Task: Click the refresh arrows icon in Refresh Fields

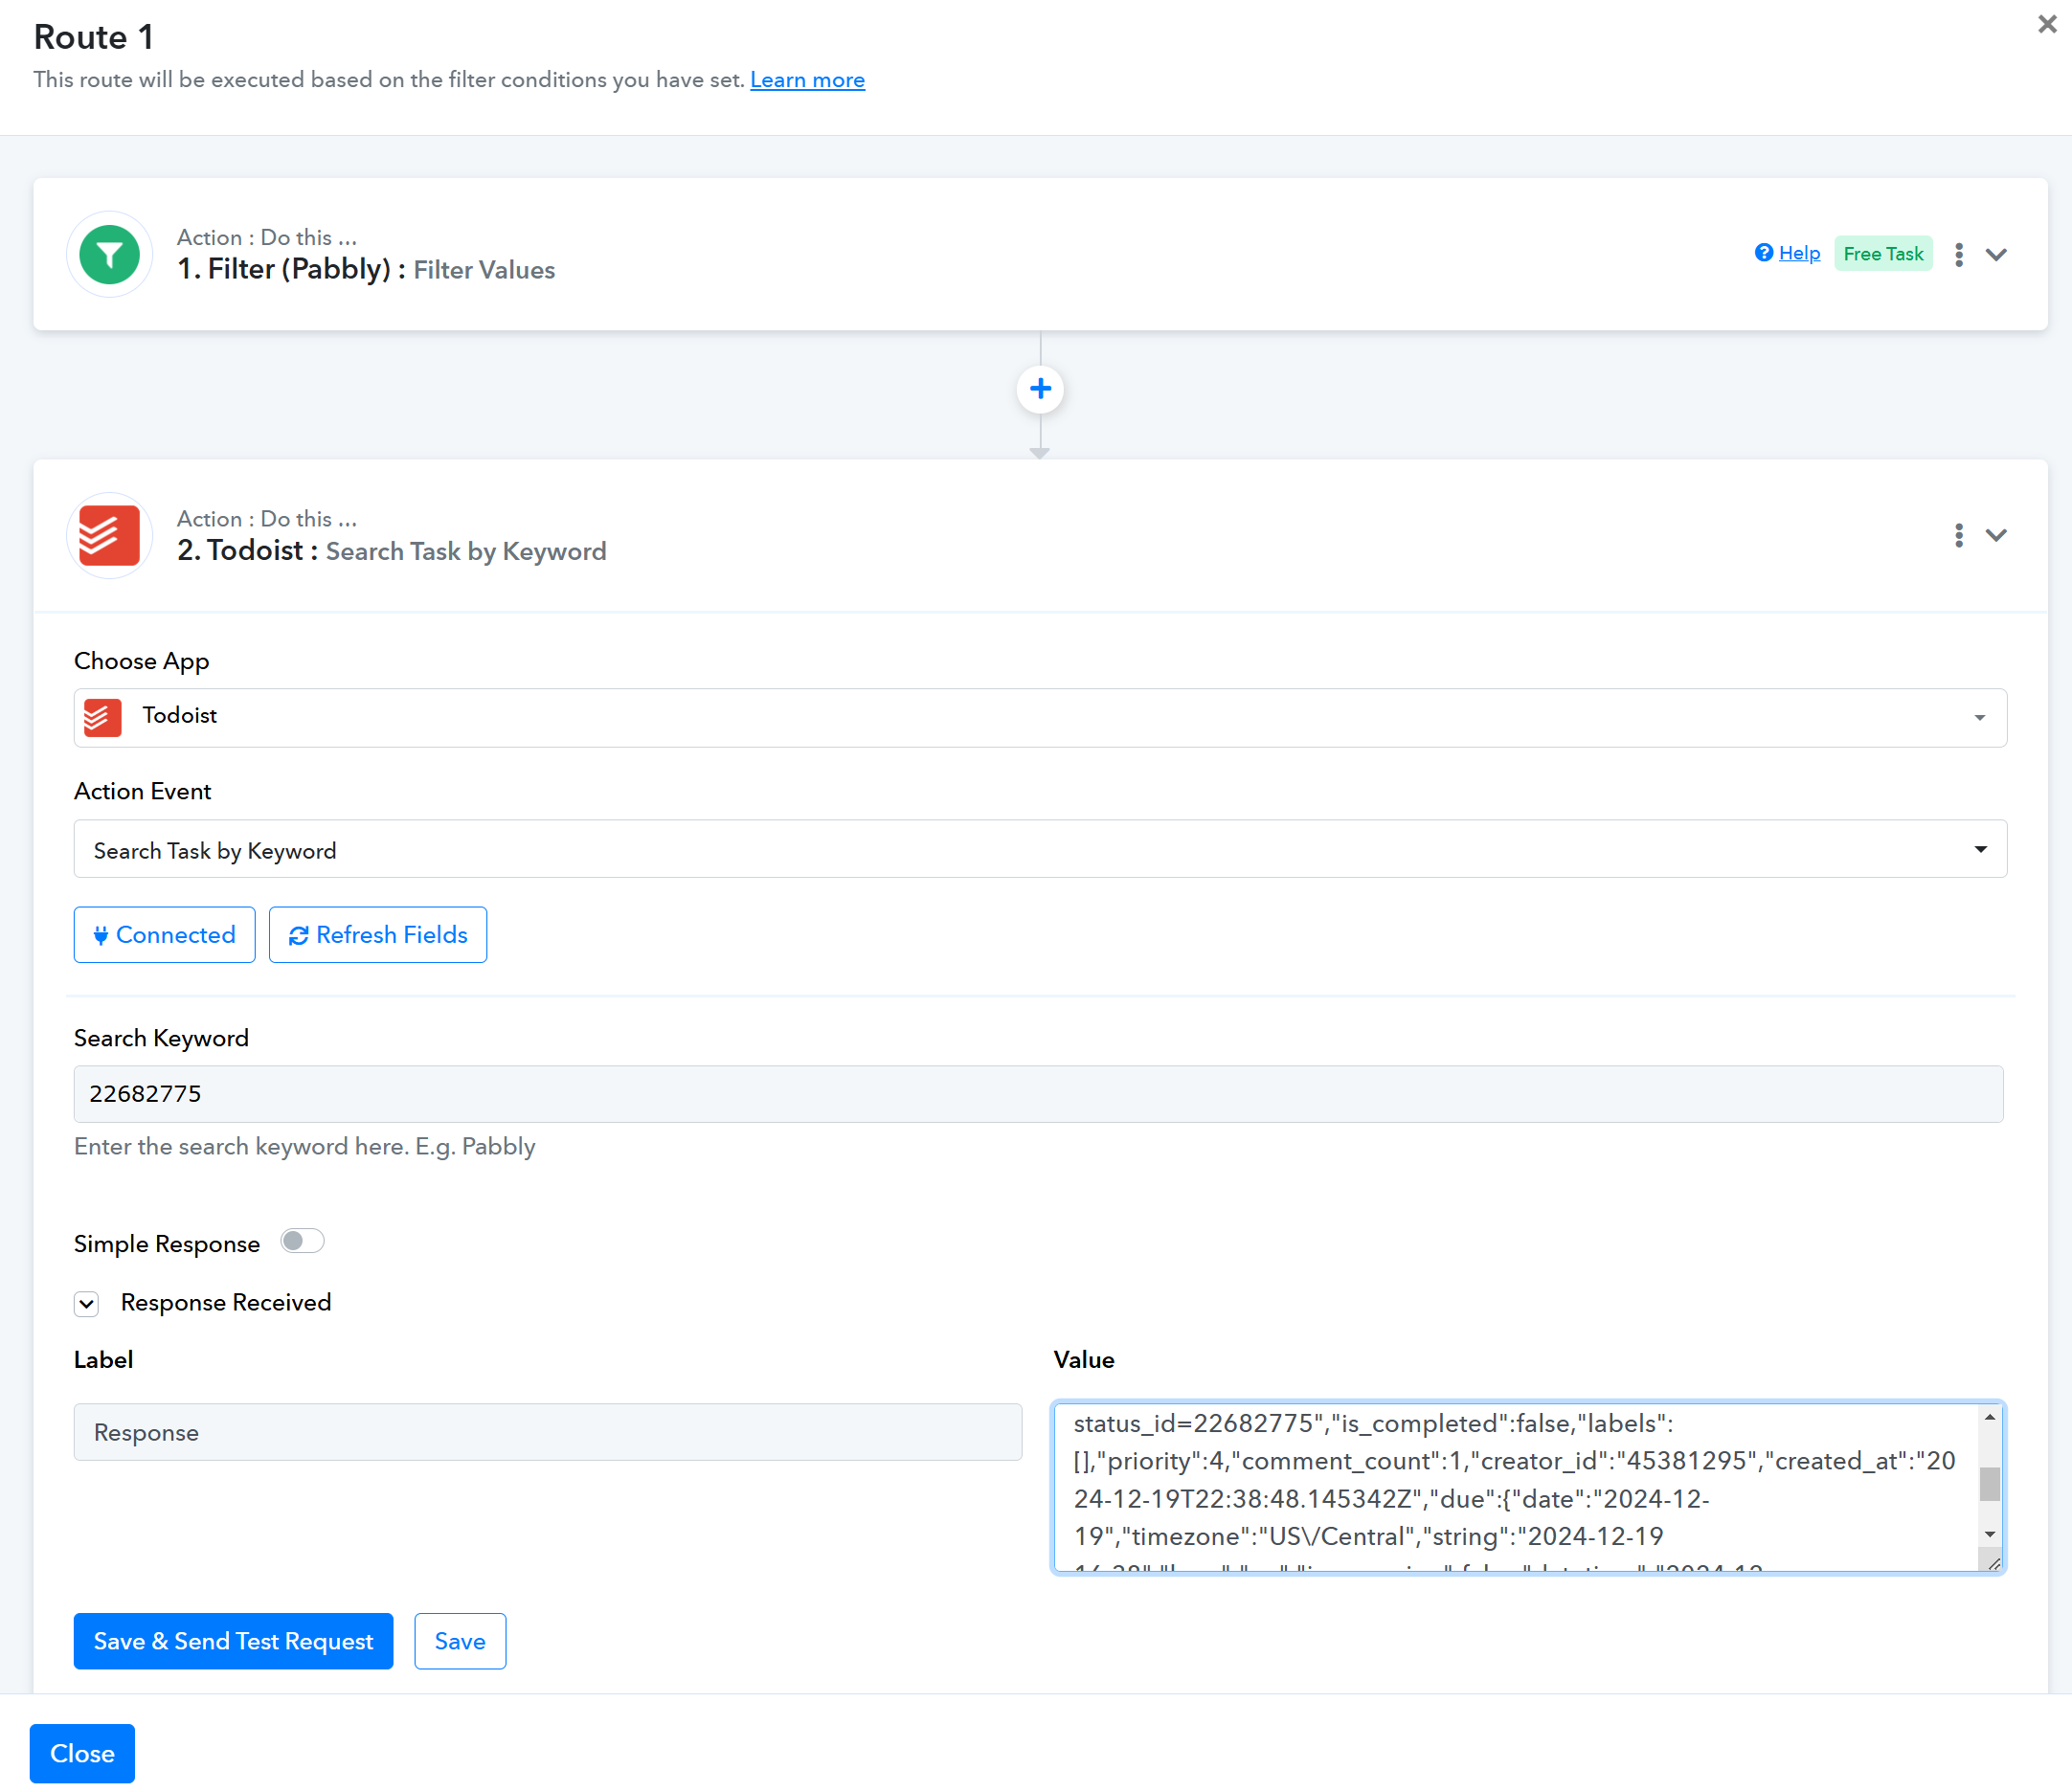Action: point(298,935)
